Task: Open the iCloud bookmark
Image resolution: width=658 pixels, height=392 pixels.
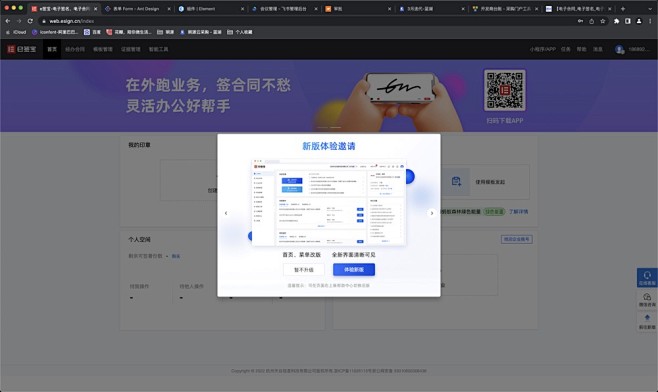Action: [16, 32]
